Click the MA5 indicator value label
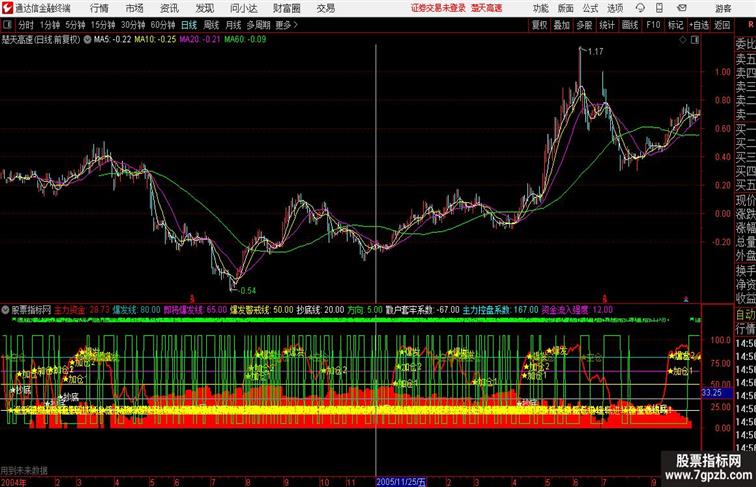Viewport: 756px width, 487px height. pyautogui.click(x=112, y=40)
